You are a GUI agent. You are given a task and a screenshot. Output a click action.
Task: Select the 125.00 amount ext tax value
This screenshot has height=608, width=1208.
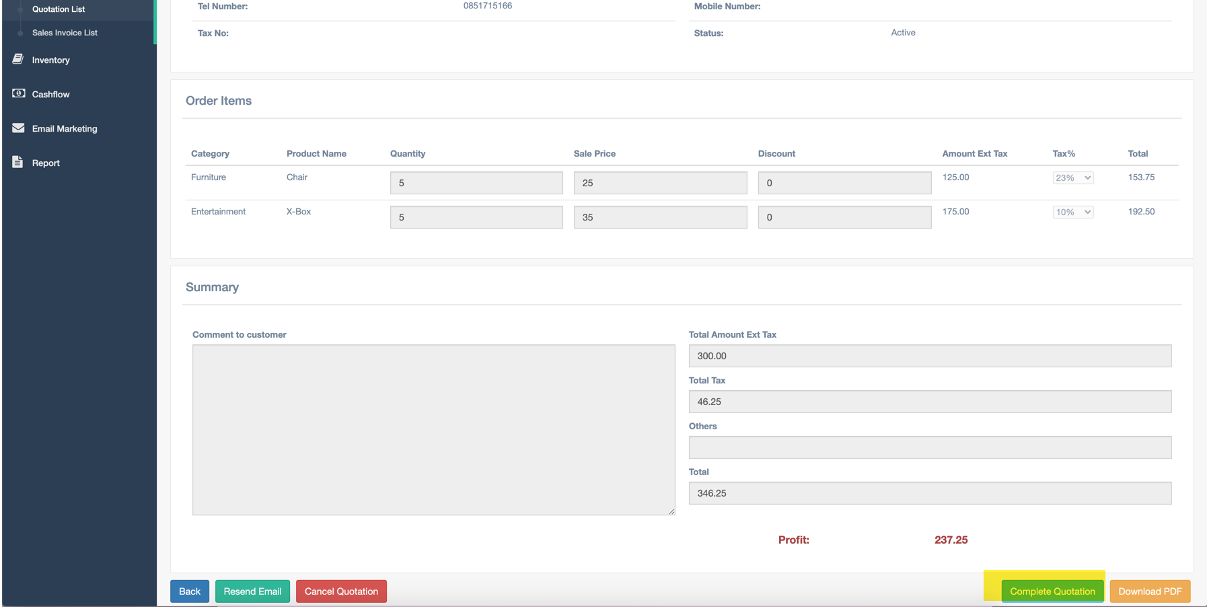[956, 177]
